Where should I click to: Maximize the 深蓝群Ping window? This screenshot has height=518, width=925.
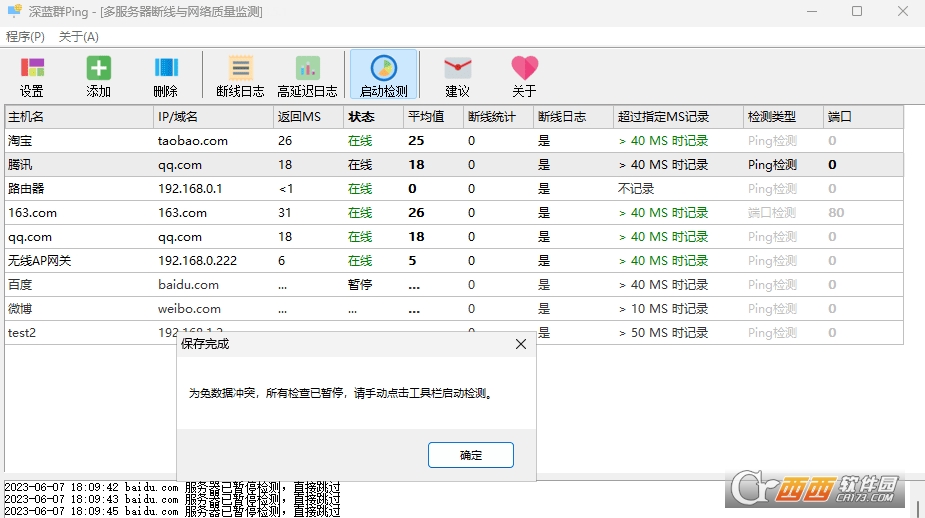coord(857,11)
